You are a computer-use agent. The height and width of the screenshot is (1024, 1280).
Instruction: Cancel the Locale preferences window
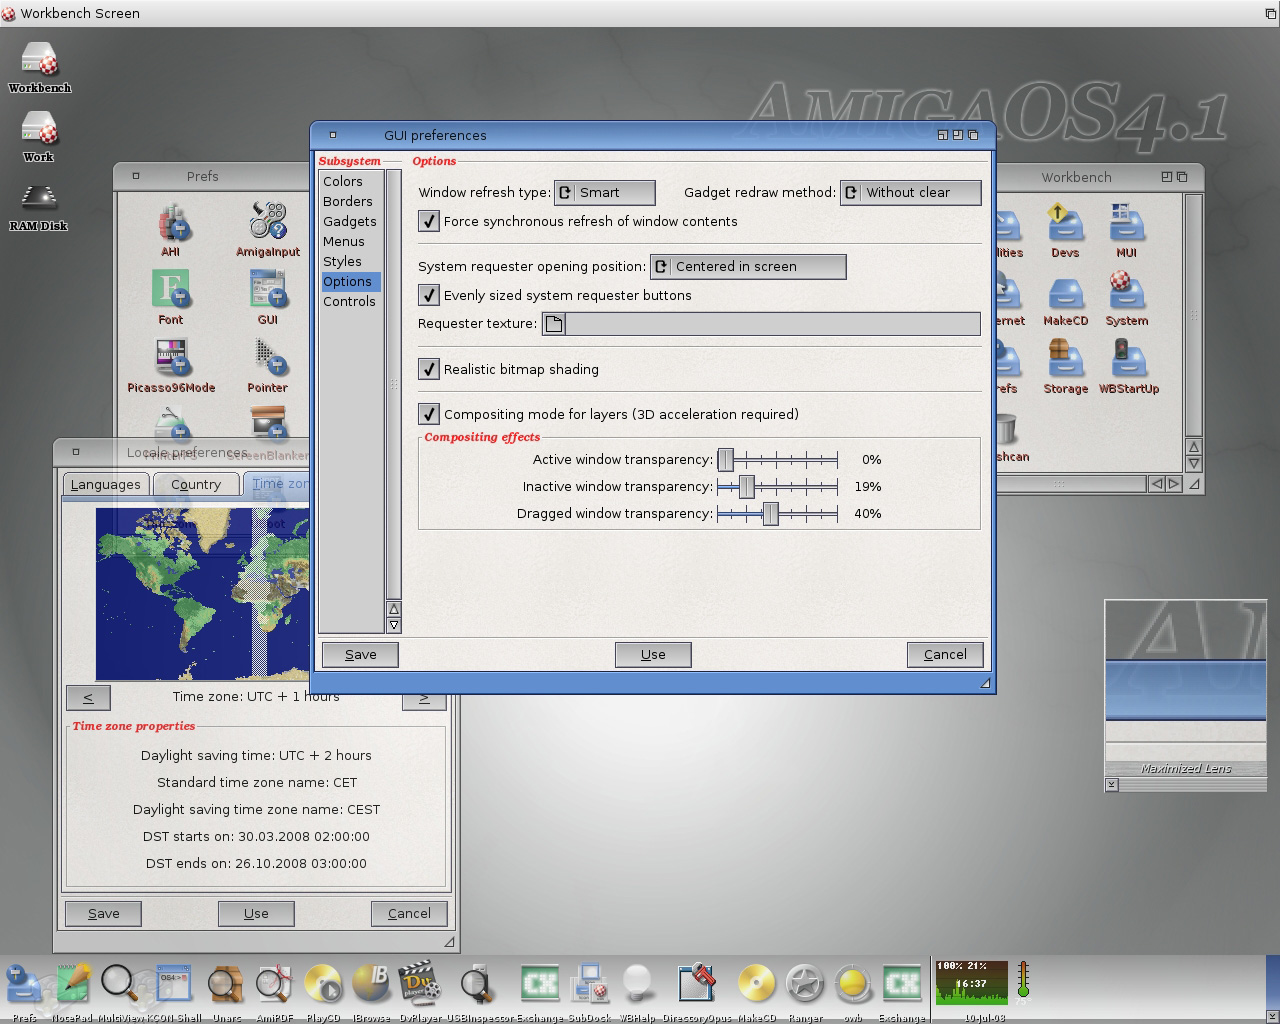[409, 913]
